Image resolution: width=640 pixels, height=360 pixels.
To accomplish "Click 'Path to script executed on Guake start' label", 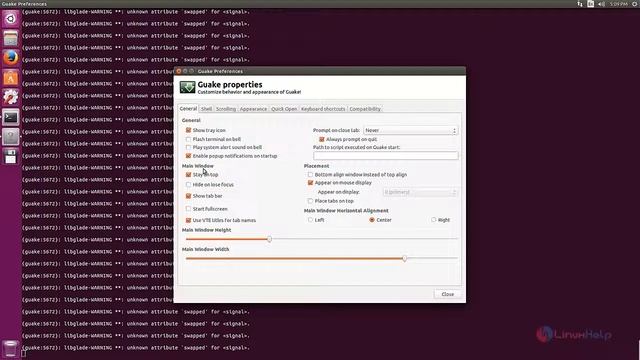I will (x=357, y=147).
